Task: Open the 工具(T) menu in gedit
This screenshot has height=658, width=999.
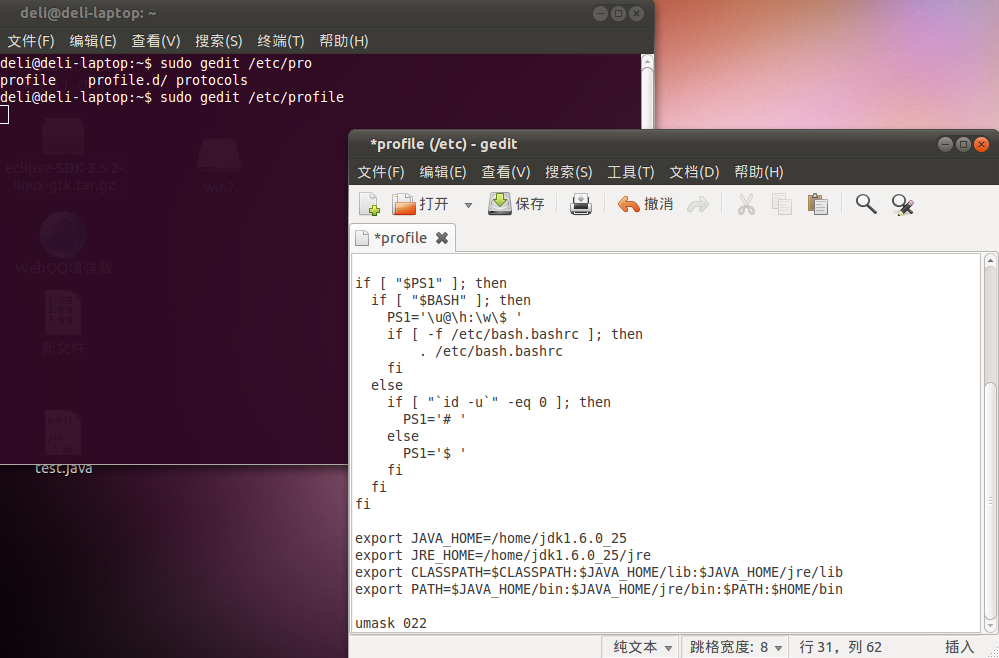Action: tap(628, 171)
